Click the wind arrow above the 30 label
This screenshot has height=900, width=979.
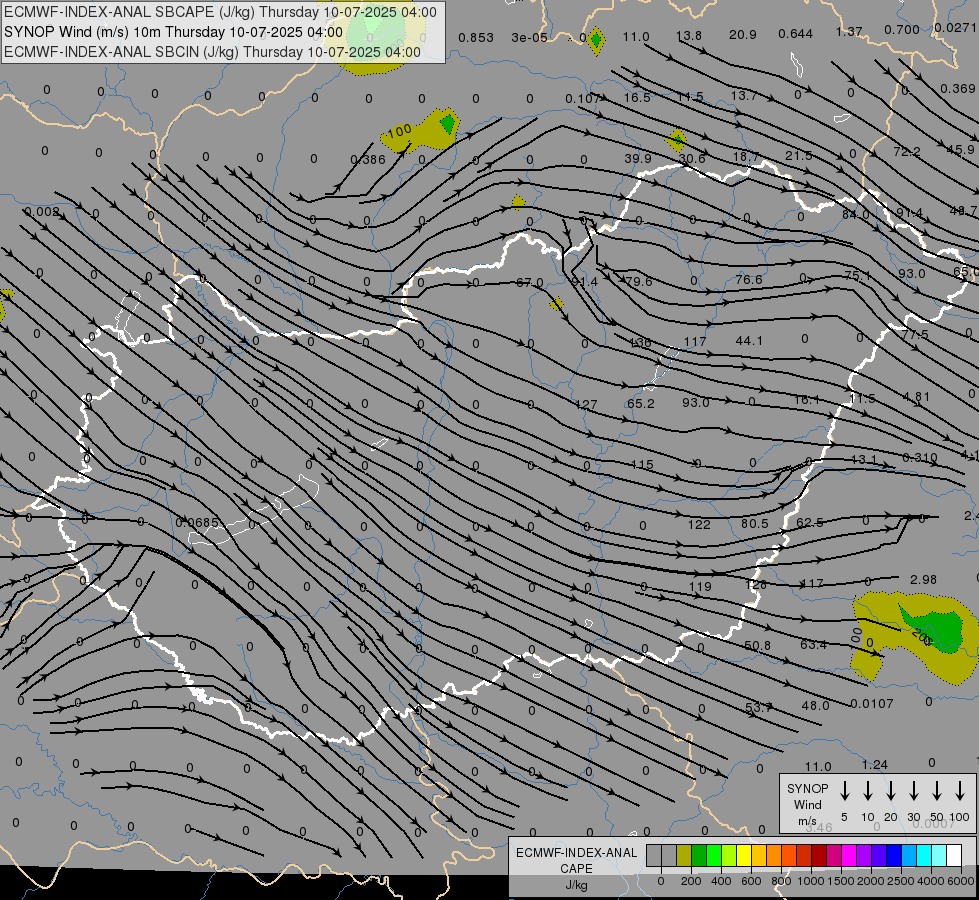click(x=913, y=791)
